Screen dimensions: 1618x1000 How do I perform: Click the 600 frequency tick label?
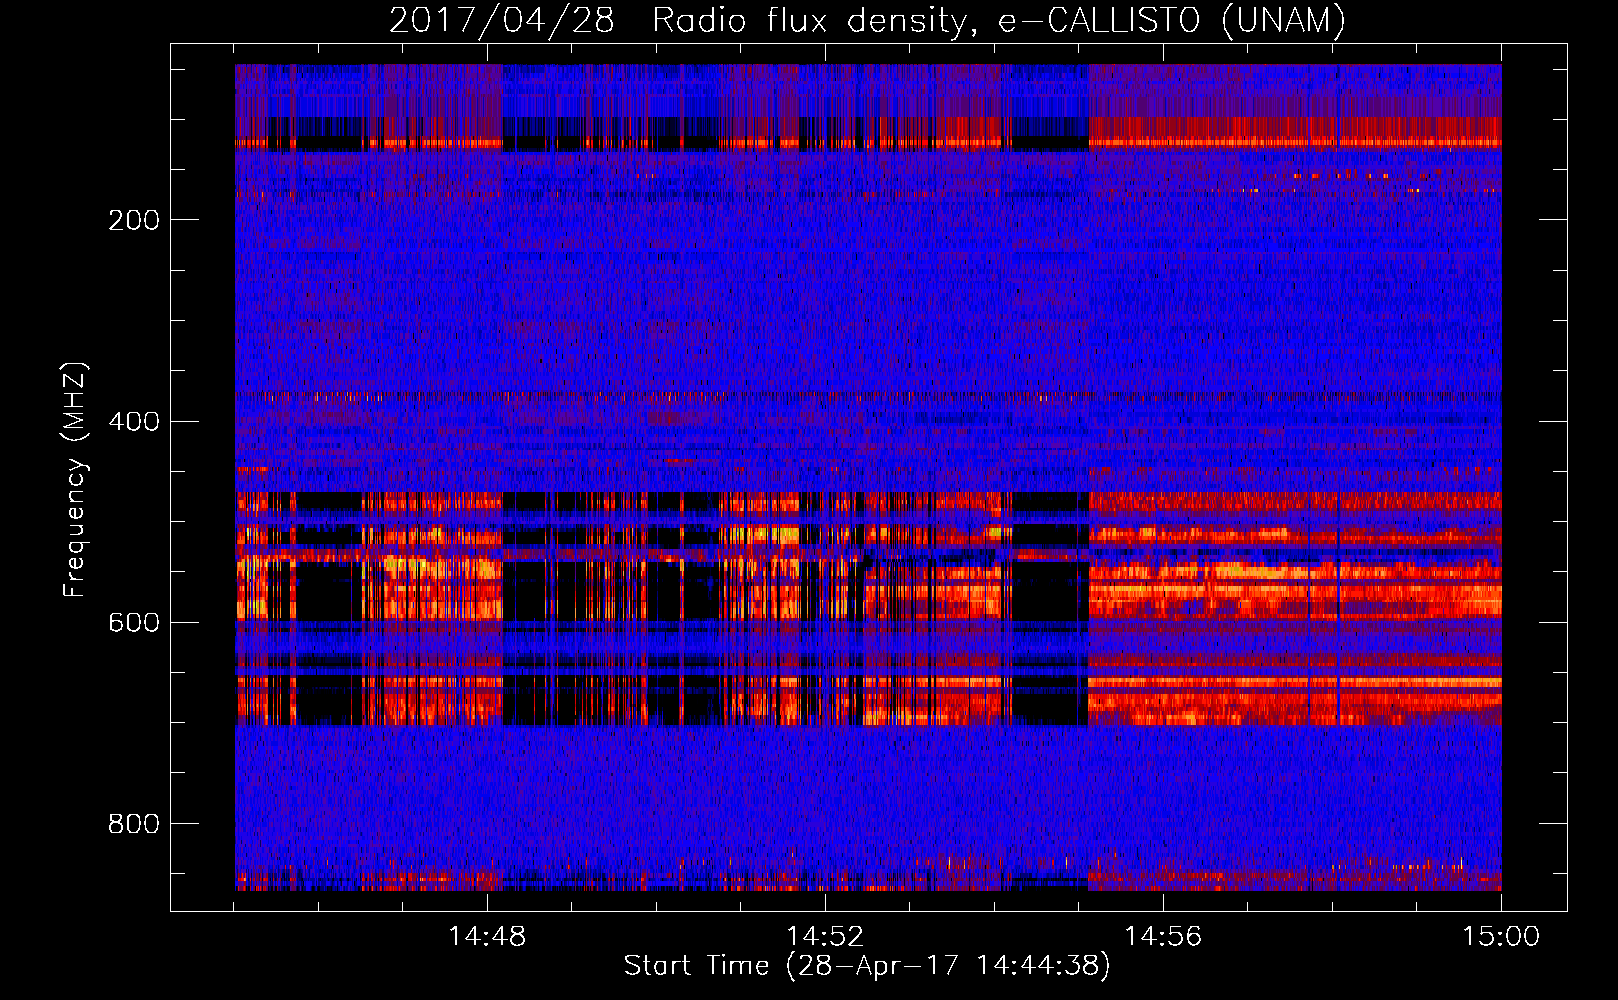tap(134, 623)
